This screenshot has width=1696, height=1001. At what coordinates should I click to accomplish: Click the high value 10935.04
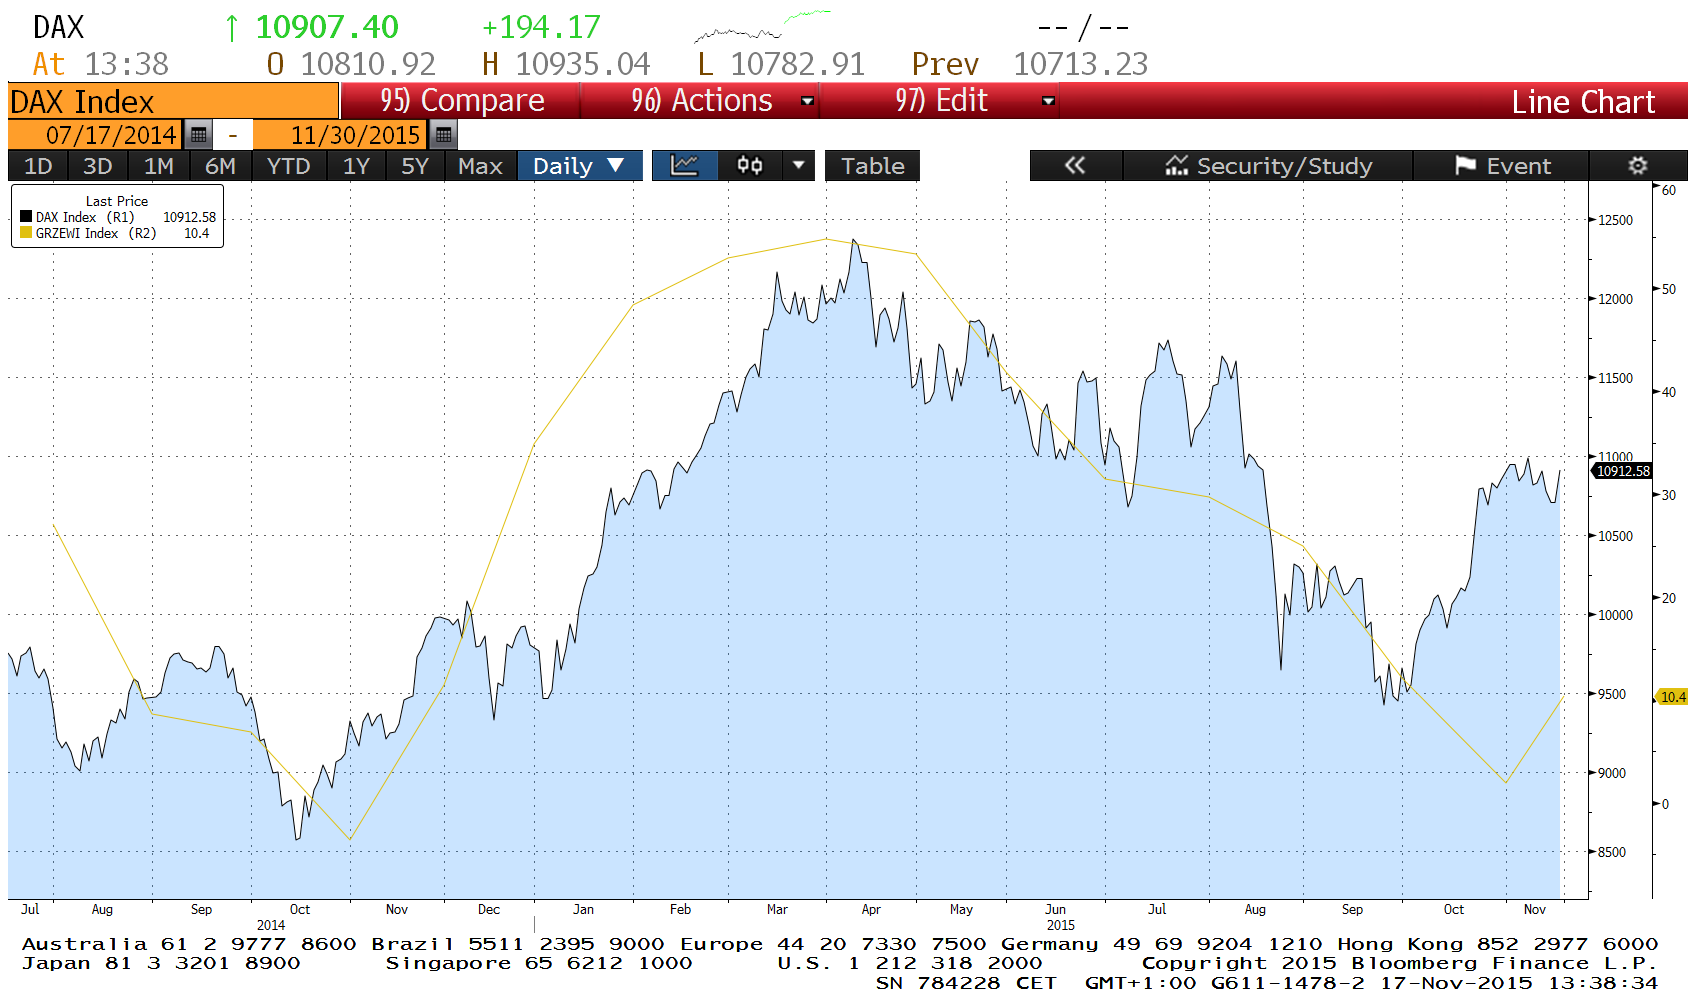coord(582,64)
